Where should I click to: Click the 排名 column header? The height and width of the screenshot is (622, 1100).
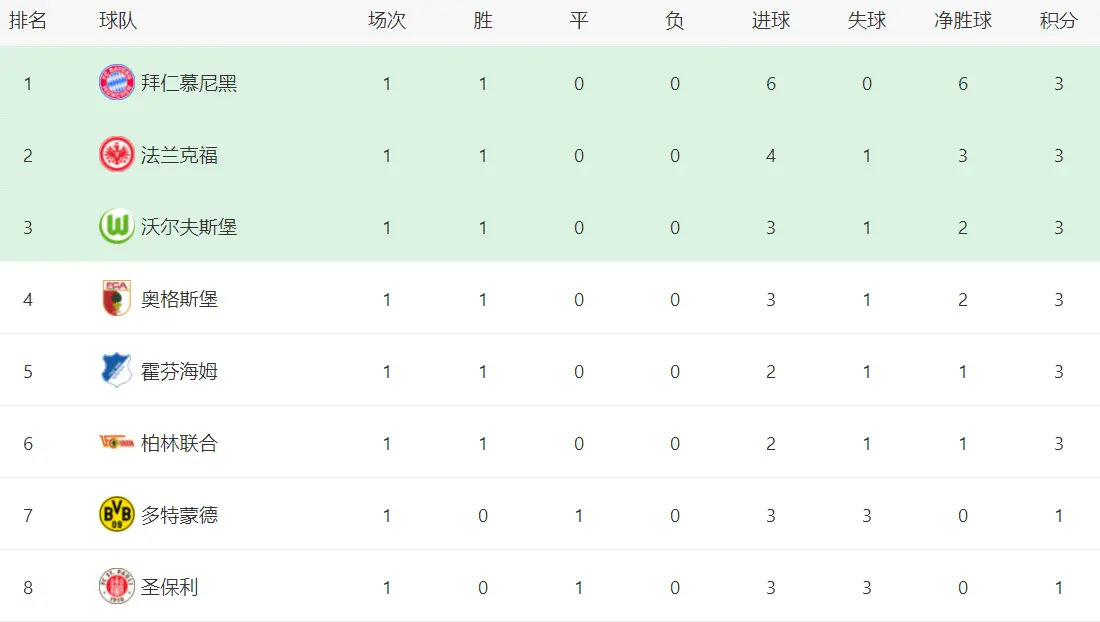tap(28, 21)
